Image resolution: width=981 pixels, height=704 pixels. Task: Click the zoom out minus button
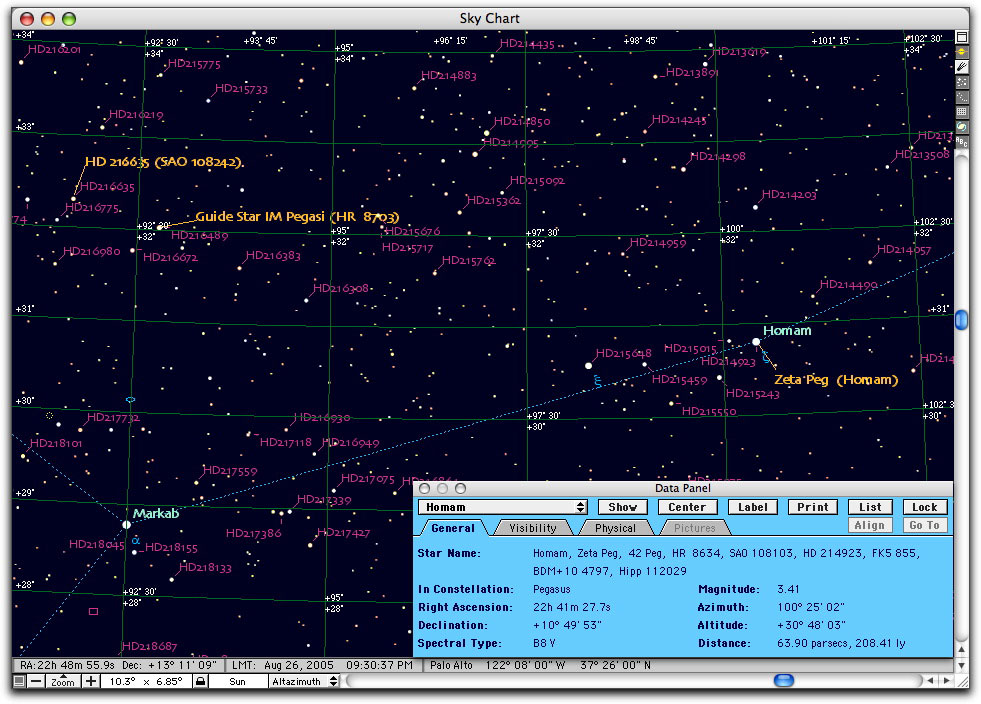click(x=37, y=681)
